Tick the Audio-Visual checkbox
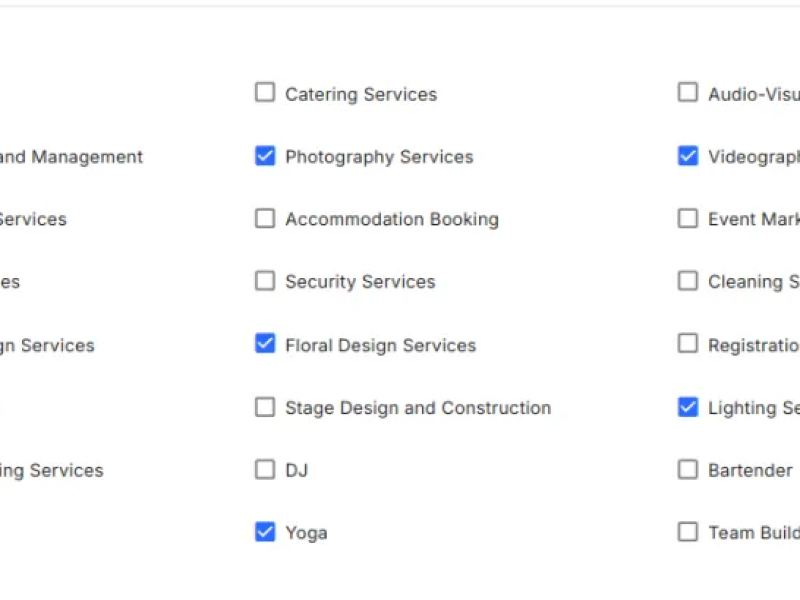 click(x=688, y=93)
